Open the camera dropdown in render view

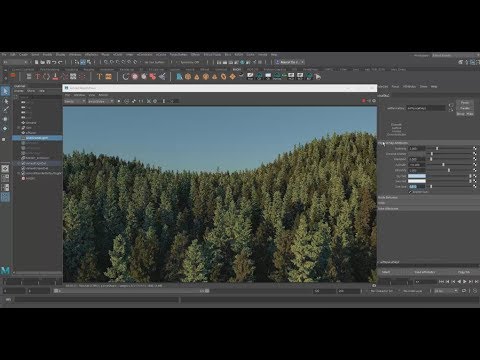[x=101, y=101]
